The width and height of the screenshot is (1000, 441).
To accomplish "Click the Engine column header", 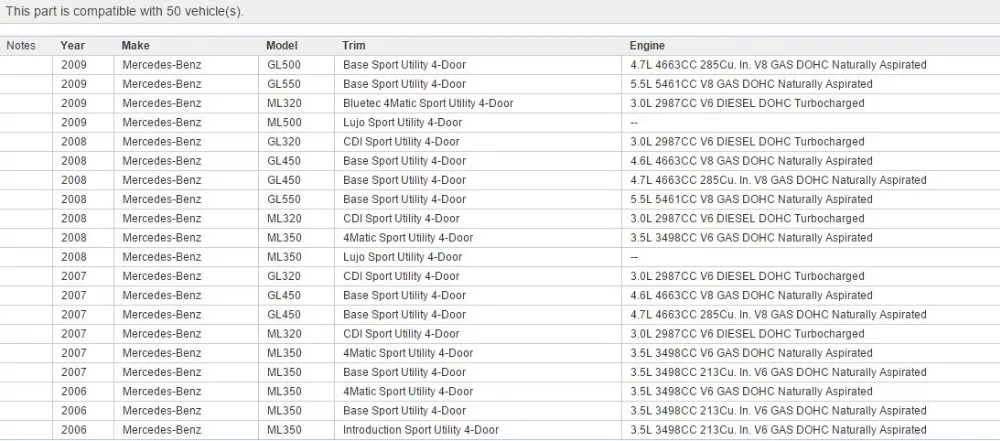I will click(646, 46).
